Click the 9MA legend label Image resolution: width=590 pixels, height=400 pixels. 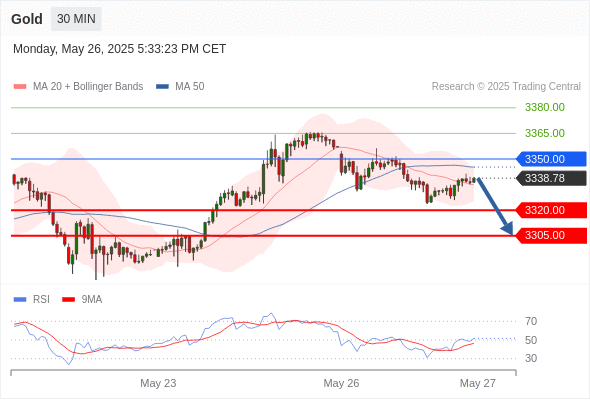[x=92, y=300]
